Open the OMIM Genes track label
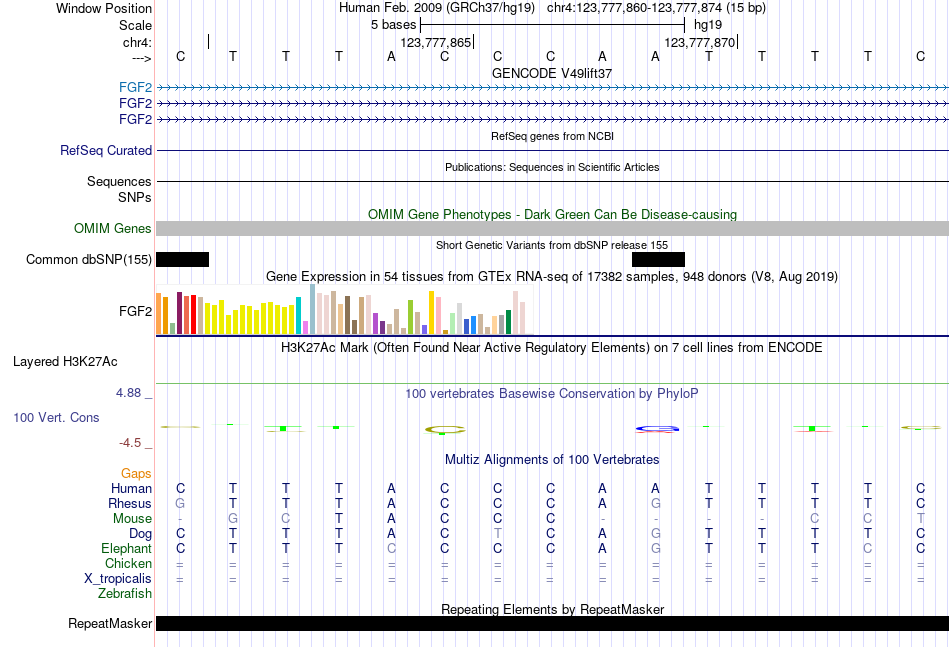950x647 pixels. [x=113, y=228]
